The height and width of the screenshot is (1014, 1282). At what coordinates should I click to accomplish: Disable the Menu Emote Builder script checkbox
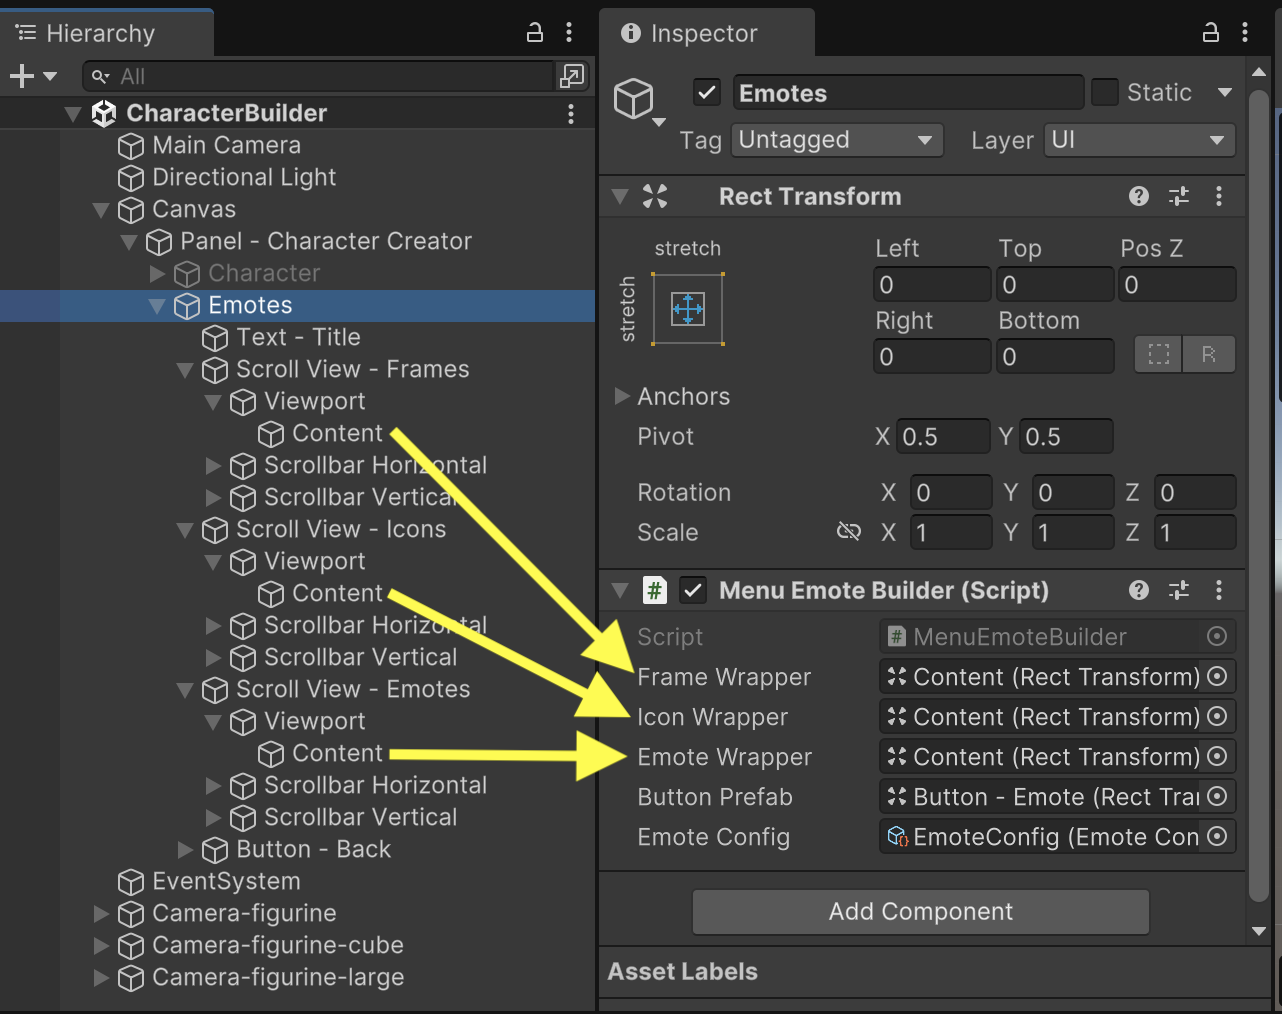[692, 590]
